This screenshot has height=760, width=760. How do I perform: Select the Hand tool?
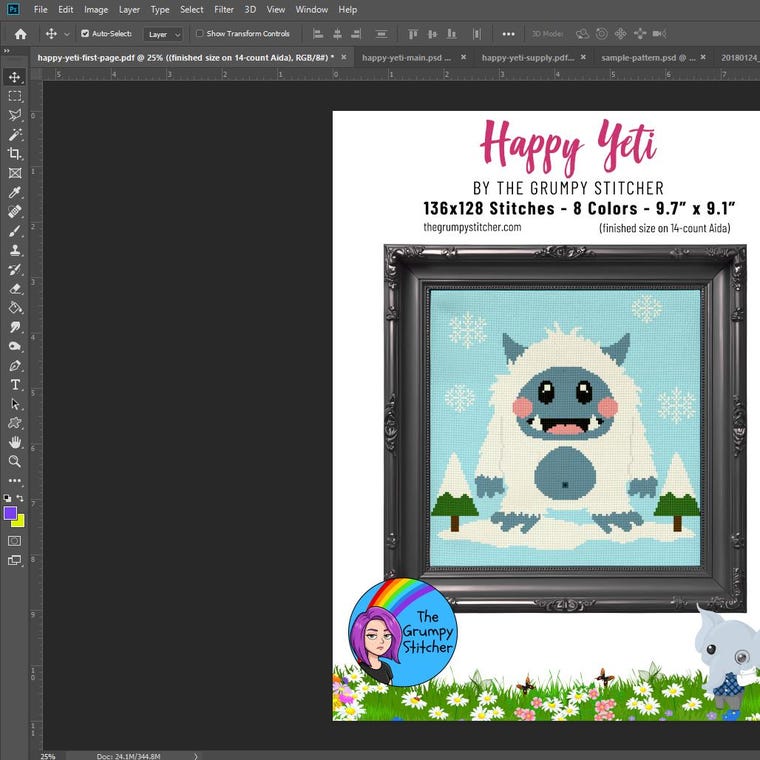click(x=15, y=442)
